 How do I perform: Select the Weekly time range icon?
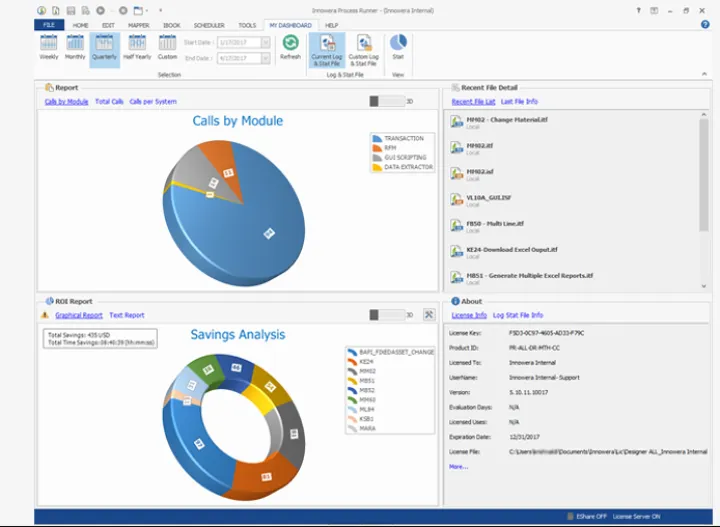[x=48, y=46]
